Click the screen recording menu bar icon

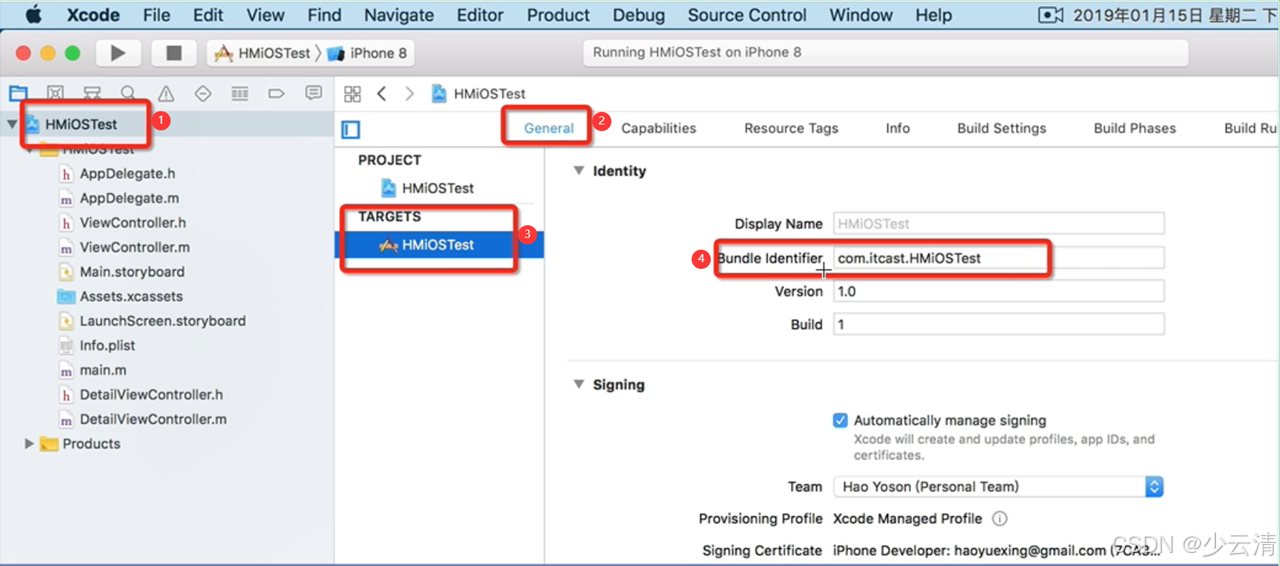tap(1050, 15)
